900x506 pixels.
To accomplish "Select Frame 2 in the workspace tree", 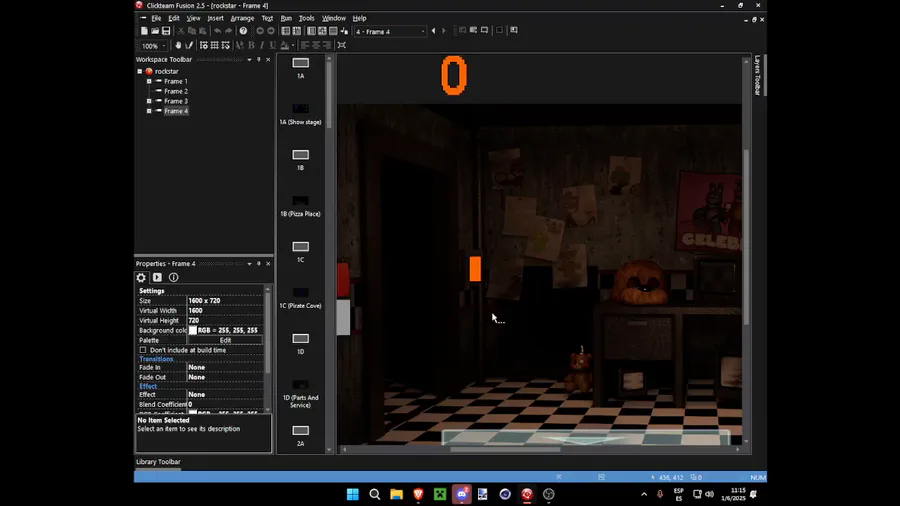I will [x=176, y=91].
